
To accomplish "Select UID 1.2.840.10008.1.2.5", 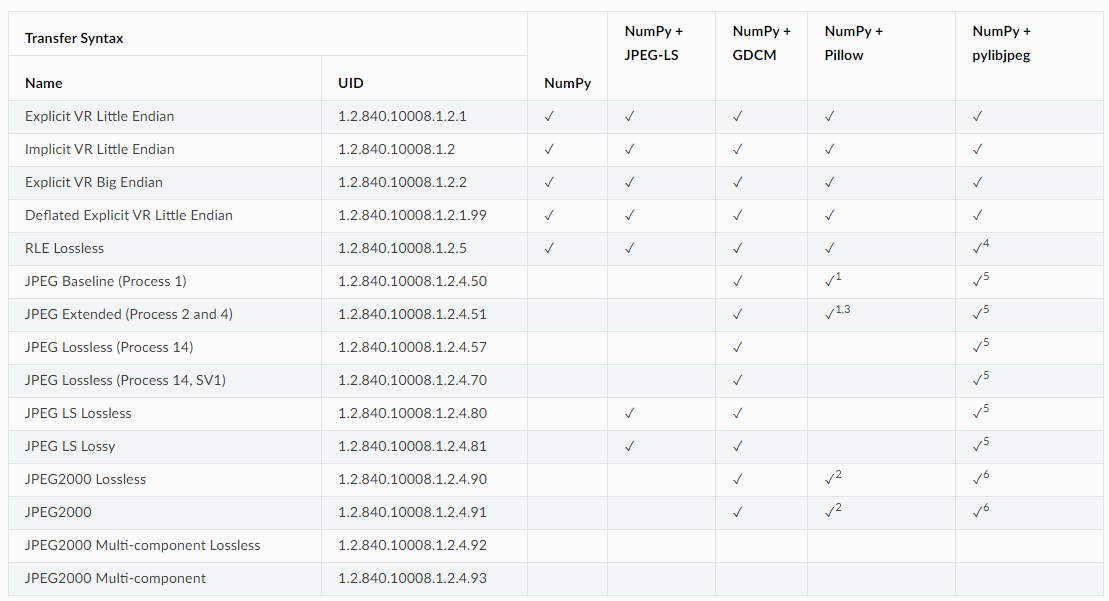I will coord(402,248).
